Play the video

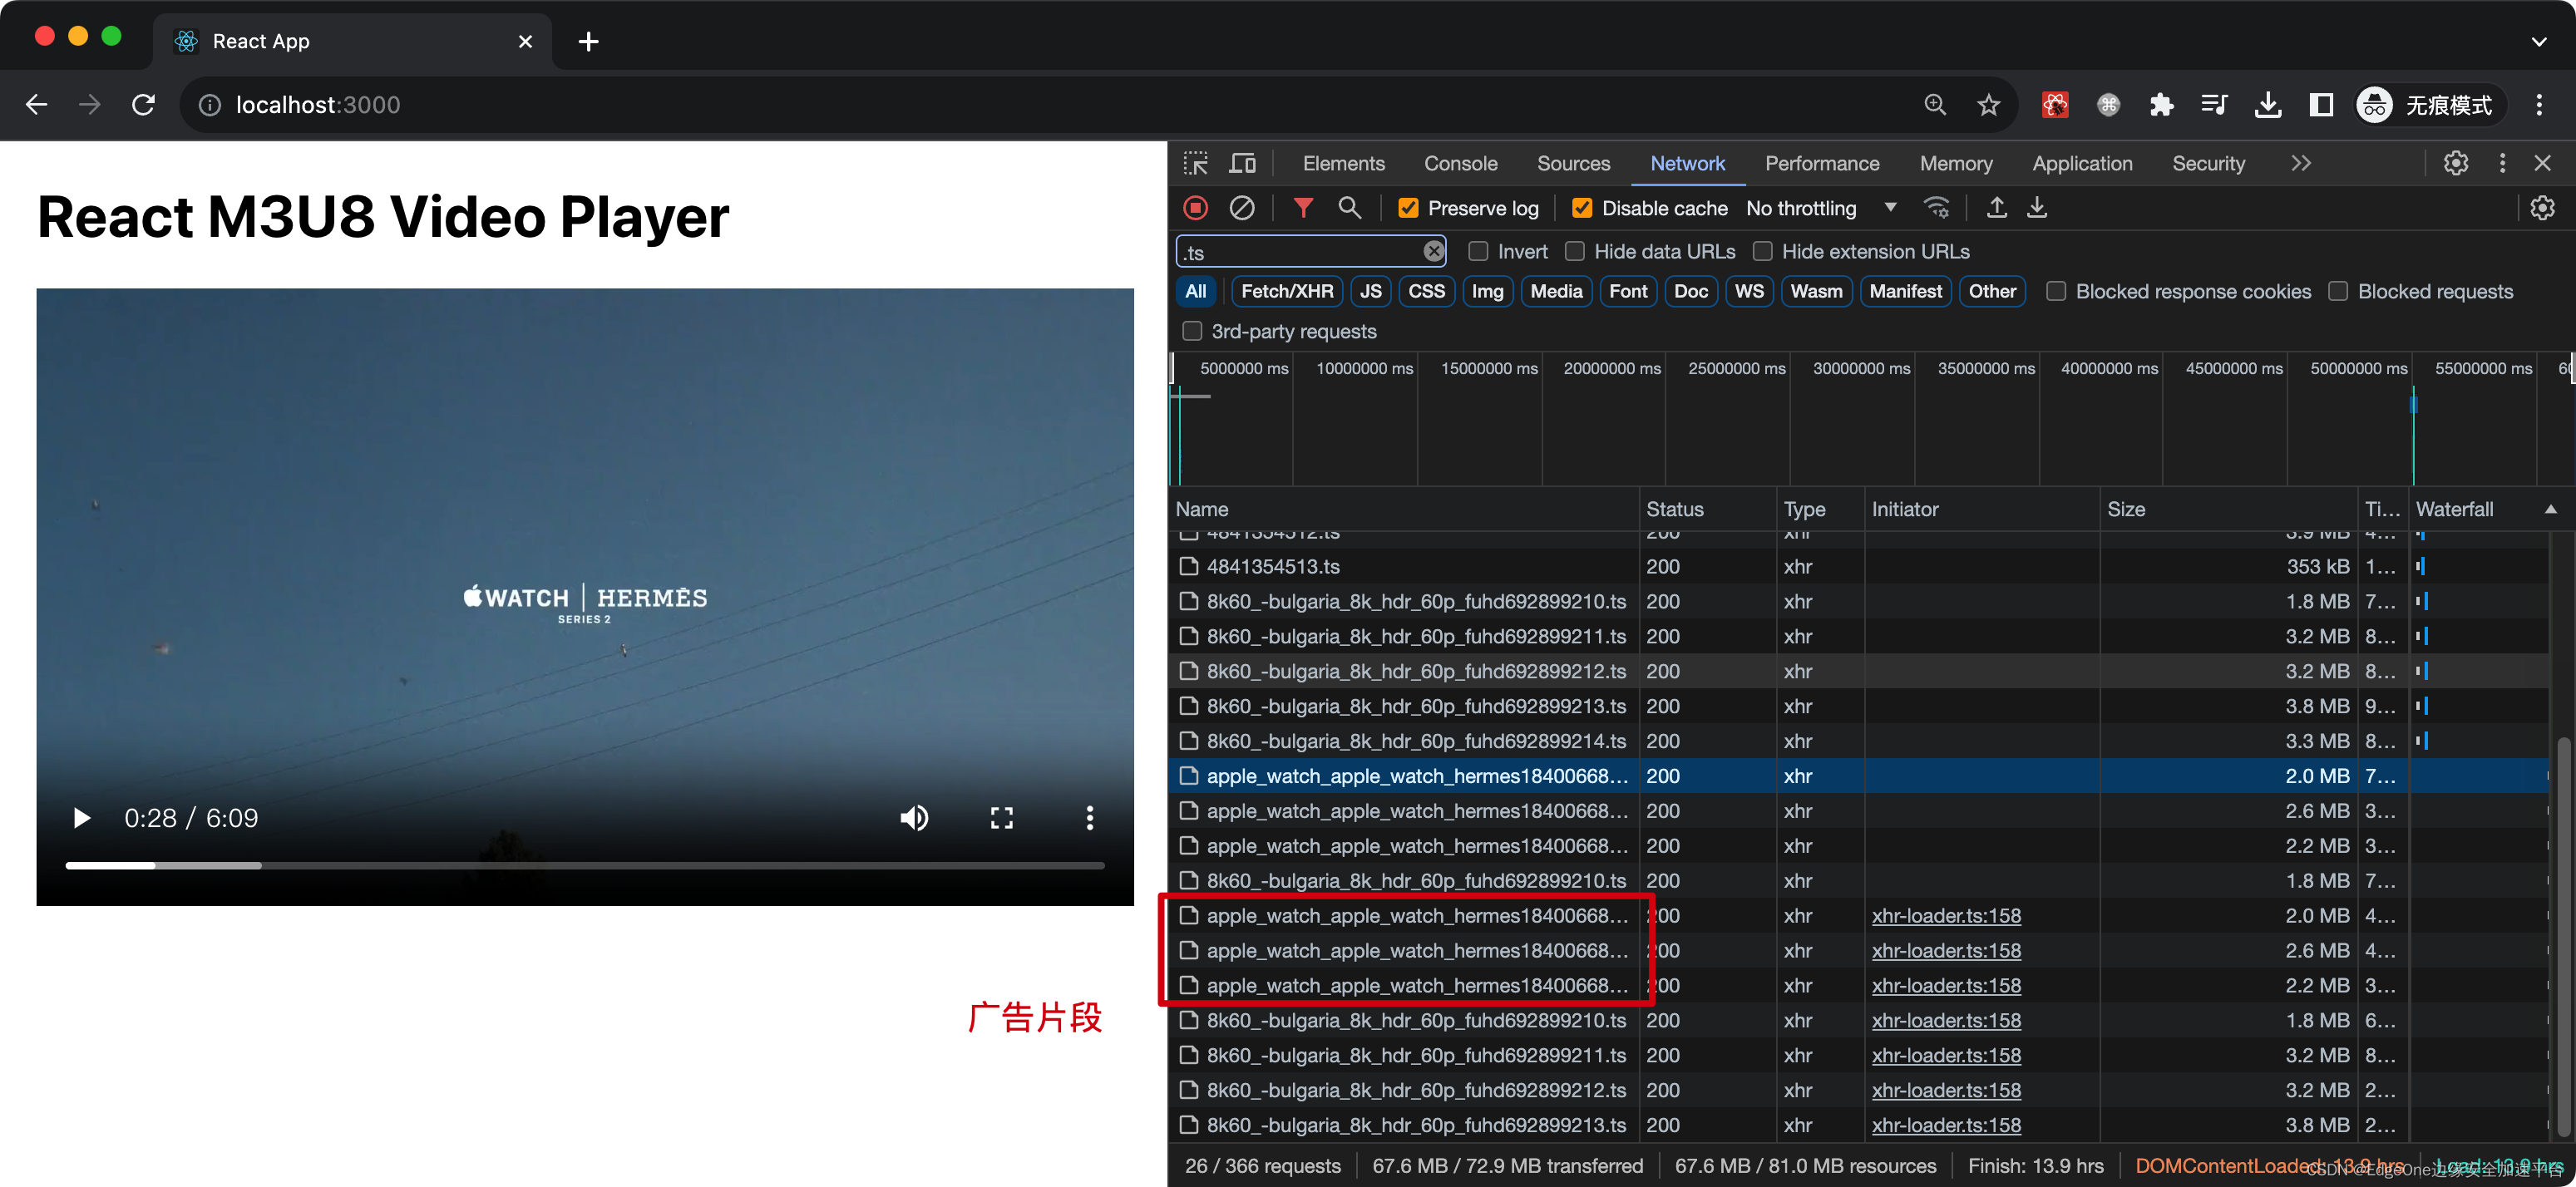tap(82, 818)
